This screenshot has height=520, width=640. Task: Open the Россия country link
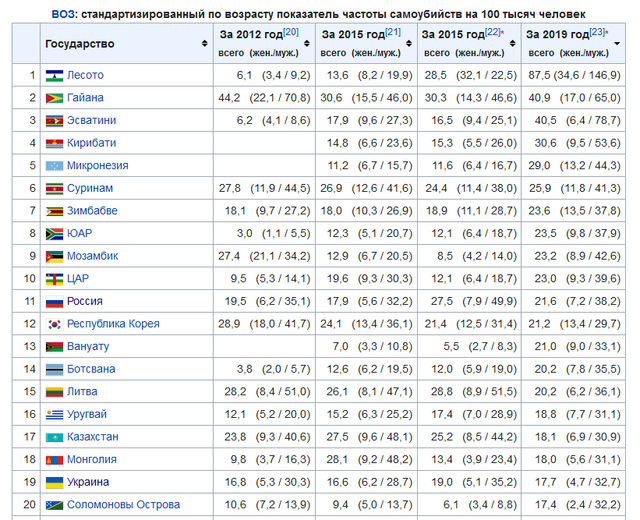click(x=85, y=301)
